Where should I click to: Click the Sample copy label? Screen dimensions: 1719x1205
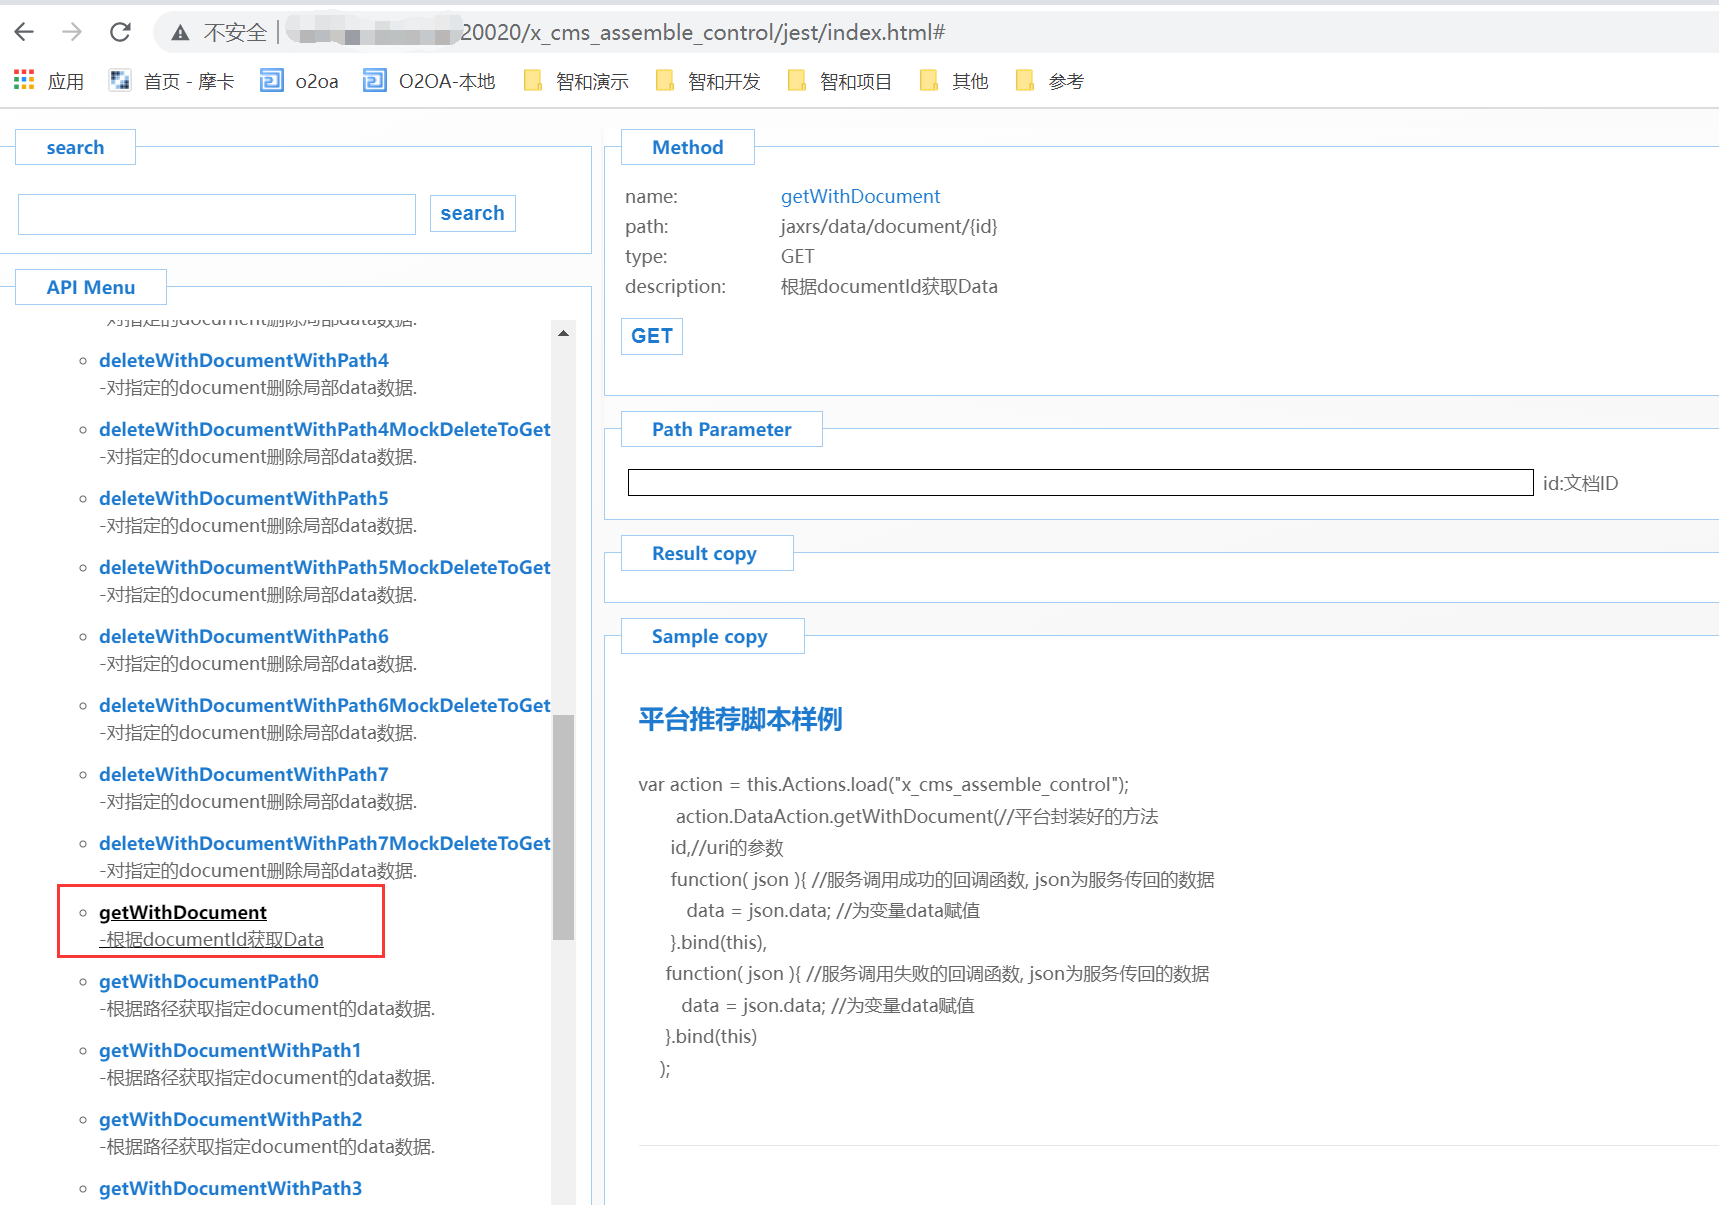coord(710,636)
